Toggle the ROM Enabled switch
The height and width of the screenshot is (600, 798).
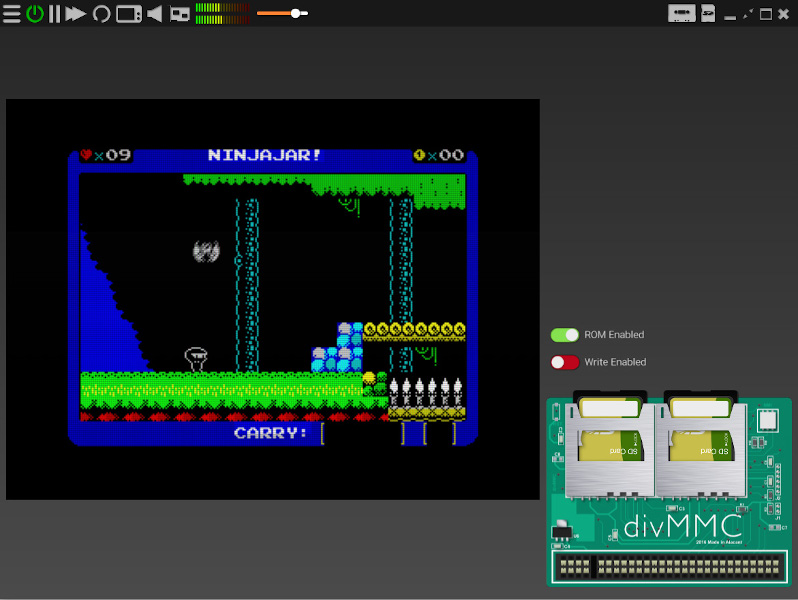(x=564, y=335)
